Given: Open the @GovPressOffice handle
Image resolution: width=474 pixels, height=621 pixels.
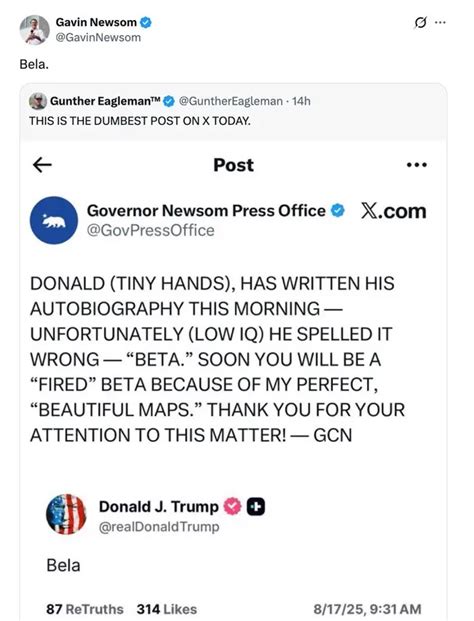Looking at the screenshot, I should (150, 230).
